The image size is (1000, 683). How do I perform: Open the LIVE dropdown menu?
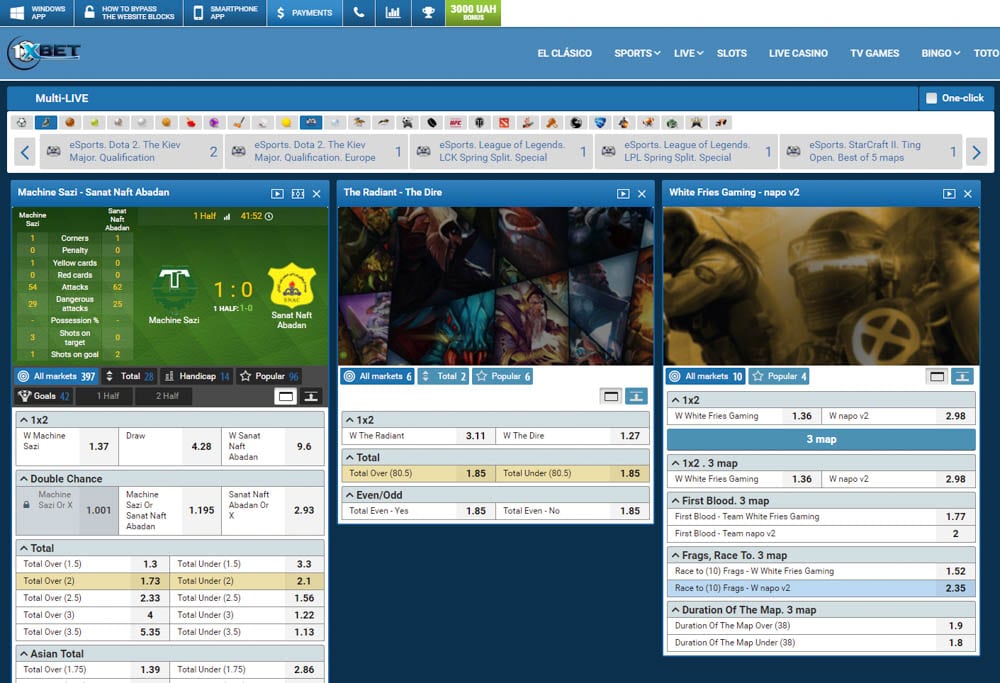point(688,53)
